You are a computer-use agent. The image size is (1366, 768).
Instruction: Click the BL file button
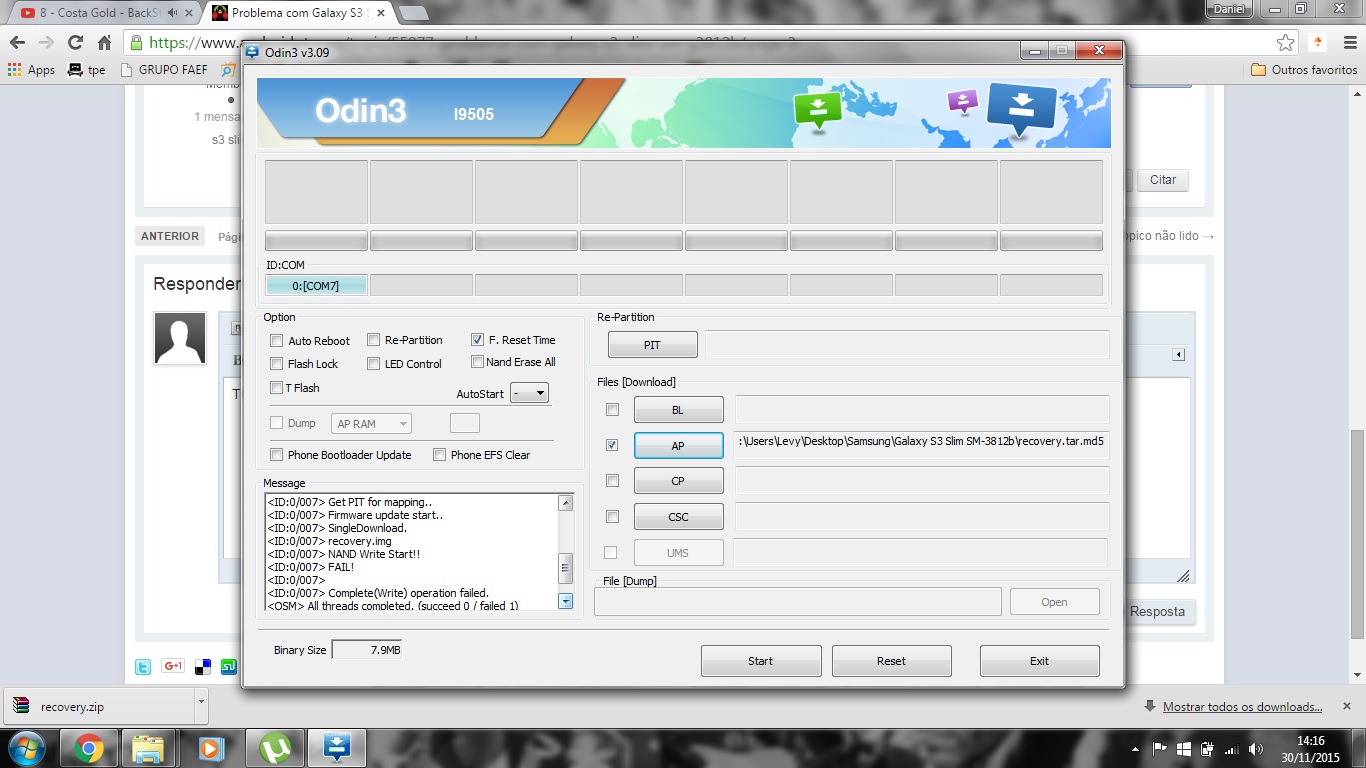pos(678,410)
